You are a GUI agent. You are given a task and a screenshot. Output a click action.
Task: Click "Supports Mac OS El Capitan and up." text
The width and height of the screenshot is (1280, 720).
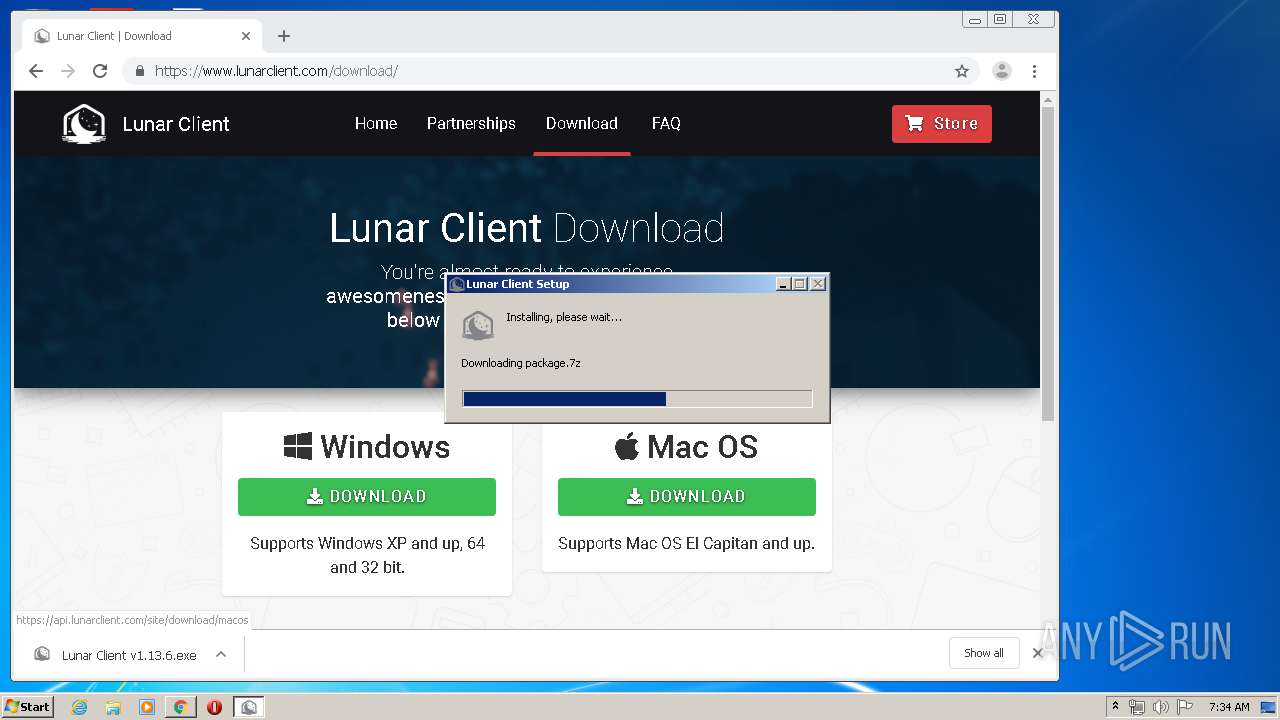(x=687, y=544)
